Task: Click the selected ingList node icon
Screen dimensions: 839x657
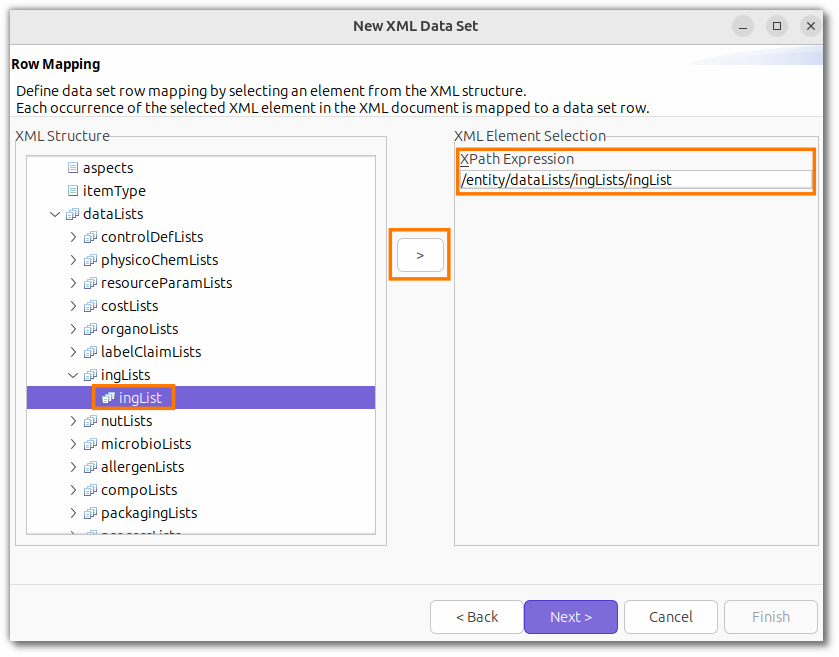Action: coord(109,398)
